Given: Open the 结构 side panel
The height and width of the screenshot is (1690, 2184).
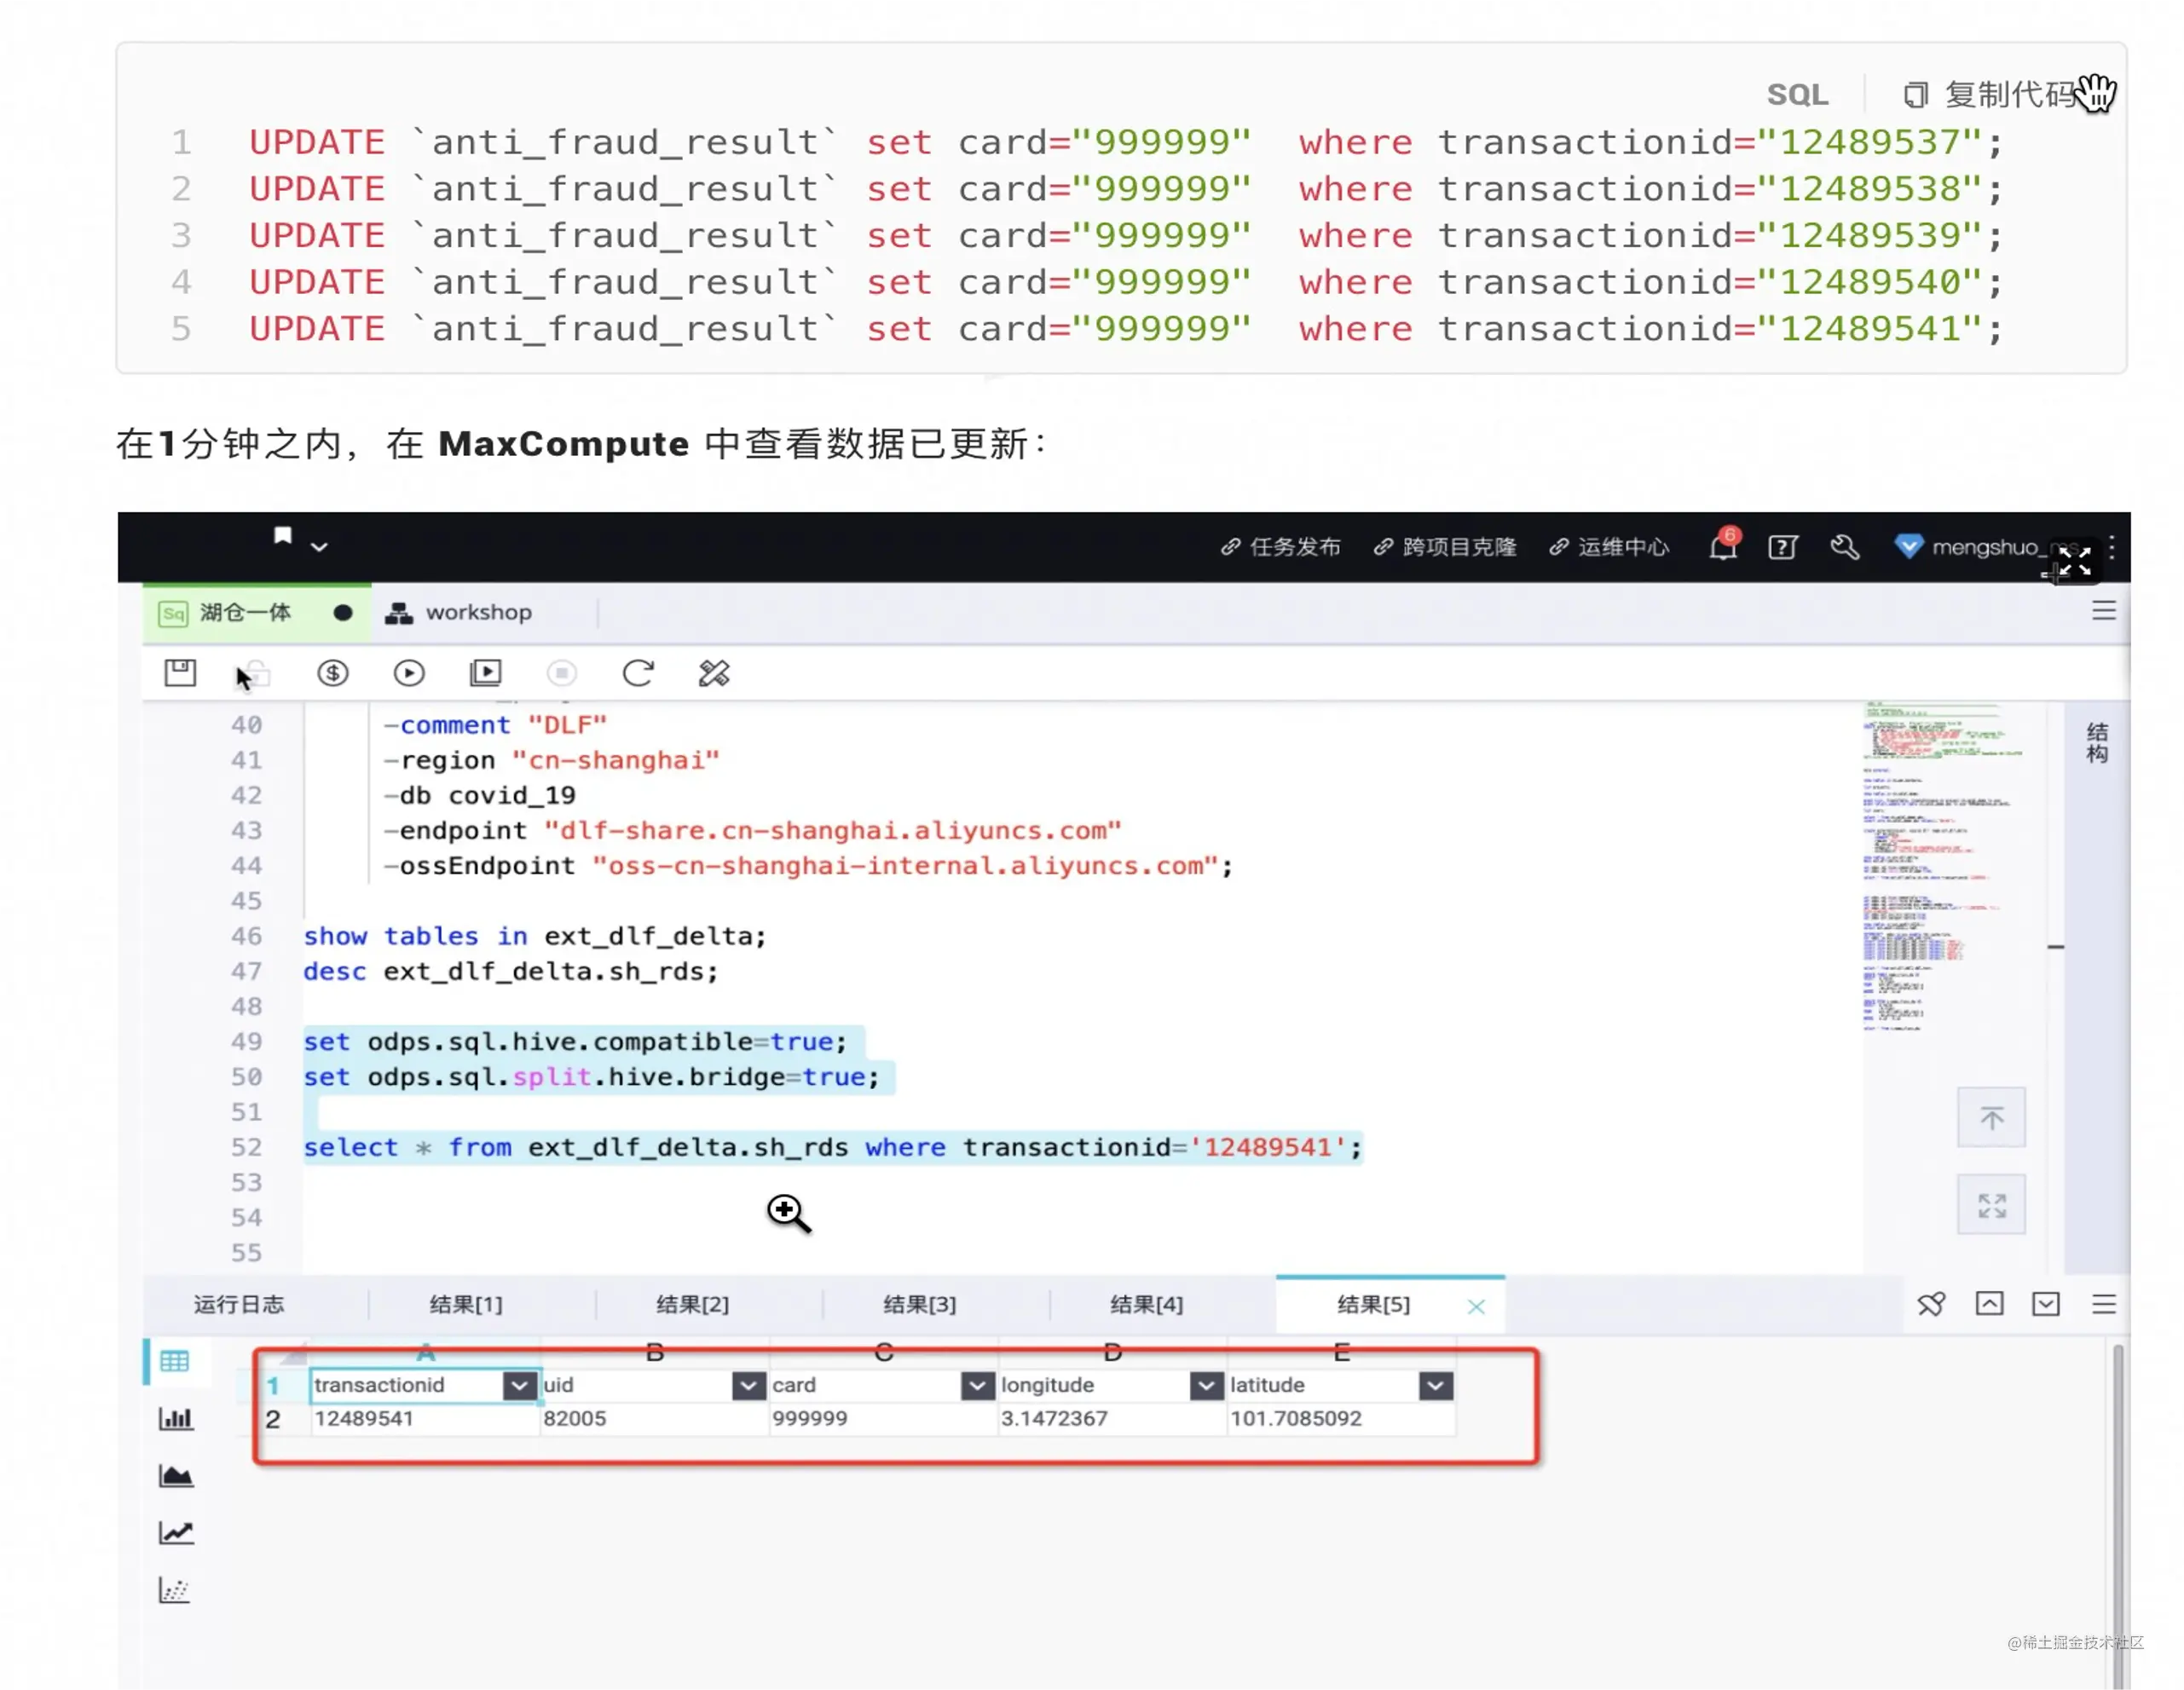Looking at the screenshot, I should [x=2097, y=742].
